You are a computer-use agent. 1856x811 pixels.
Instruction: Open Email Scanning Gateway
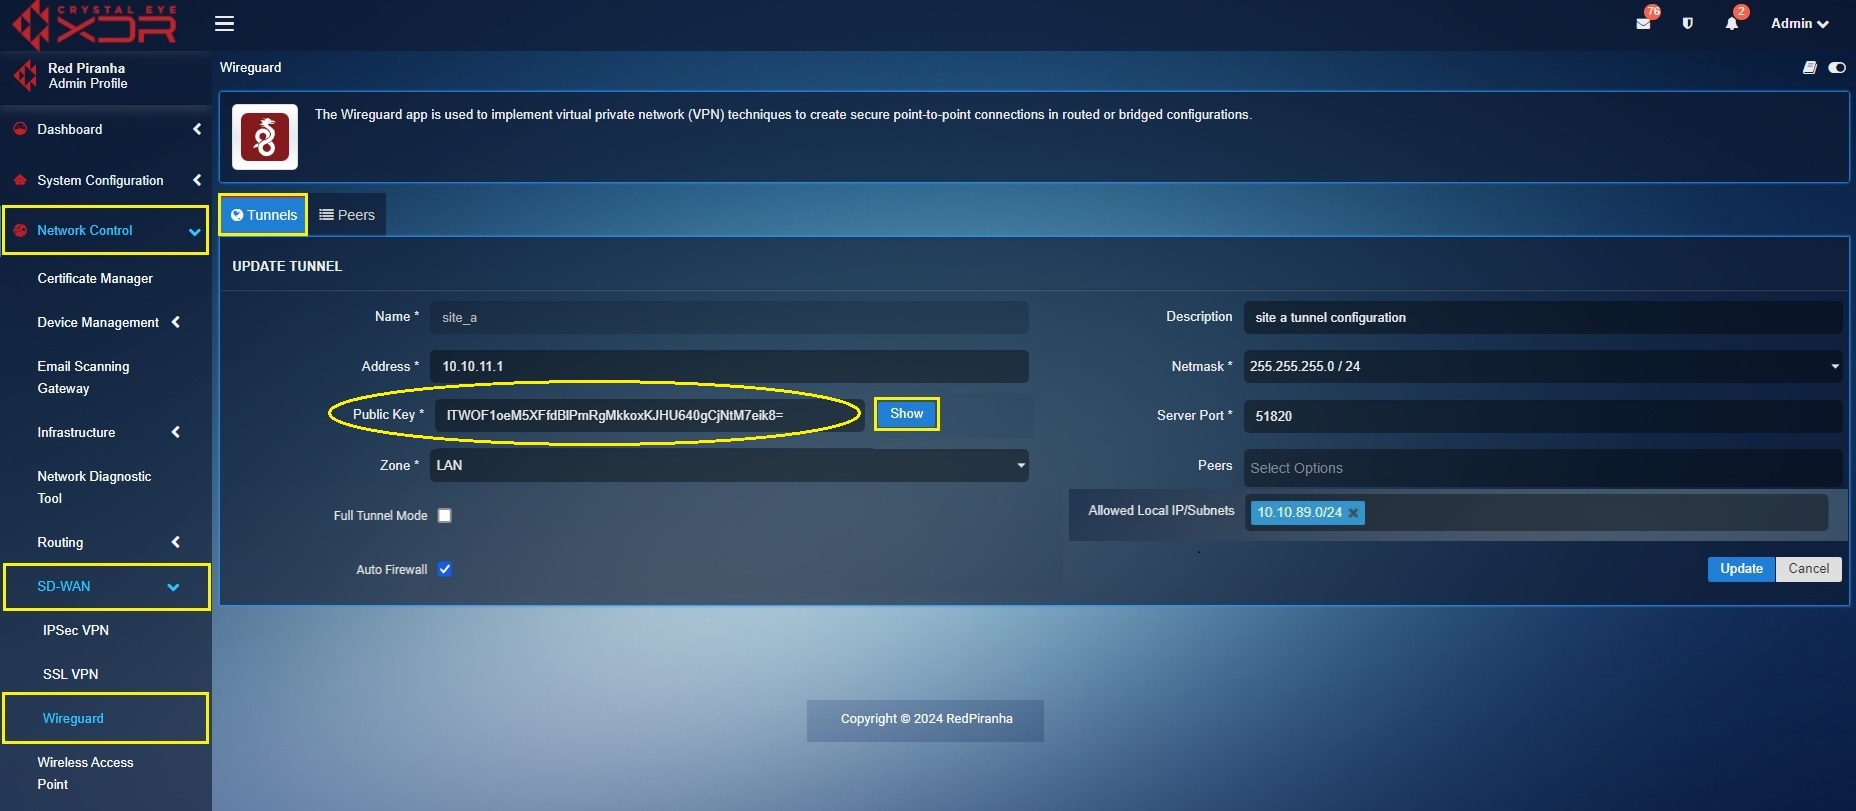click(83, 377)
